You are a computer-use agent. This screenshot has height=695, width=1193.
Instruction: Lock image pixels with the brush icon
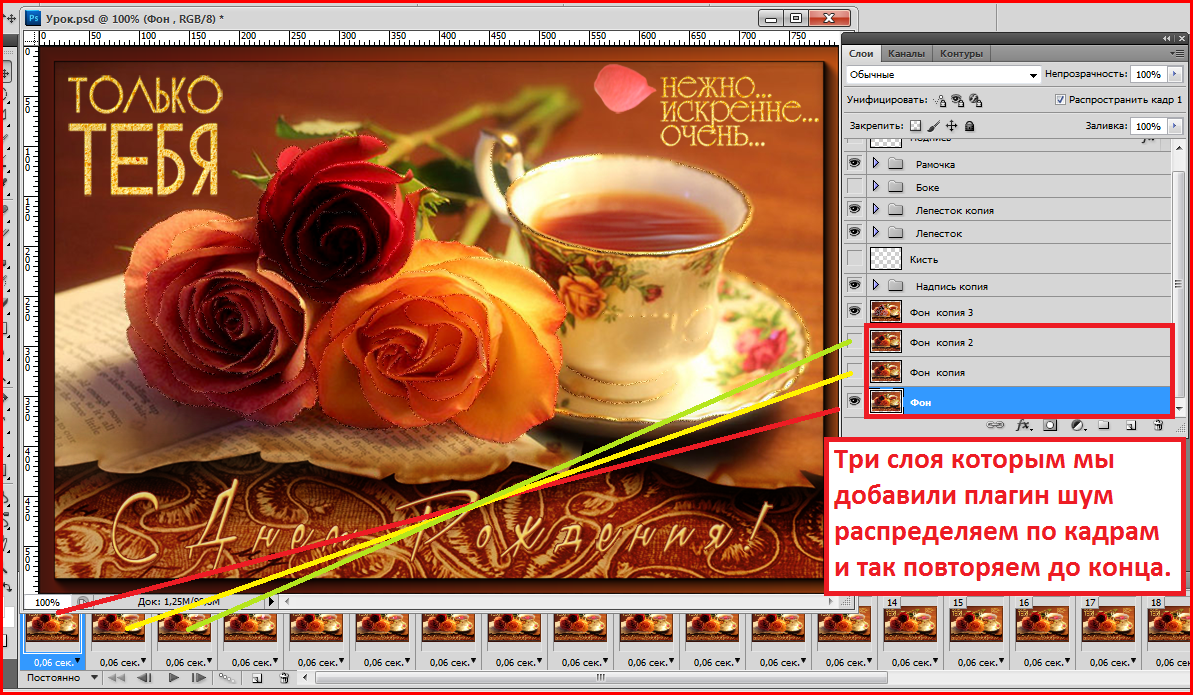tap(934, 126)
